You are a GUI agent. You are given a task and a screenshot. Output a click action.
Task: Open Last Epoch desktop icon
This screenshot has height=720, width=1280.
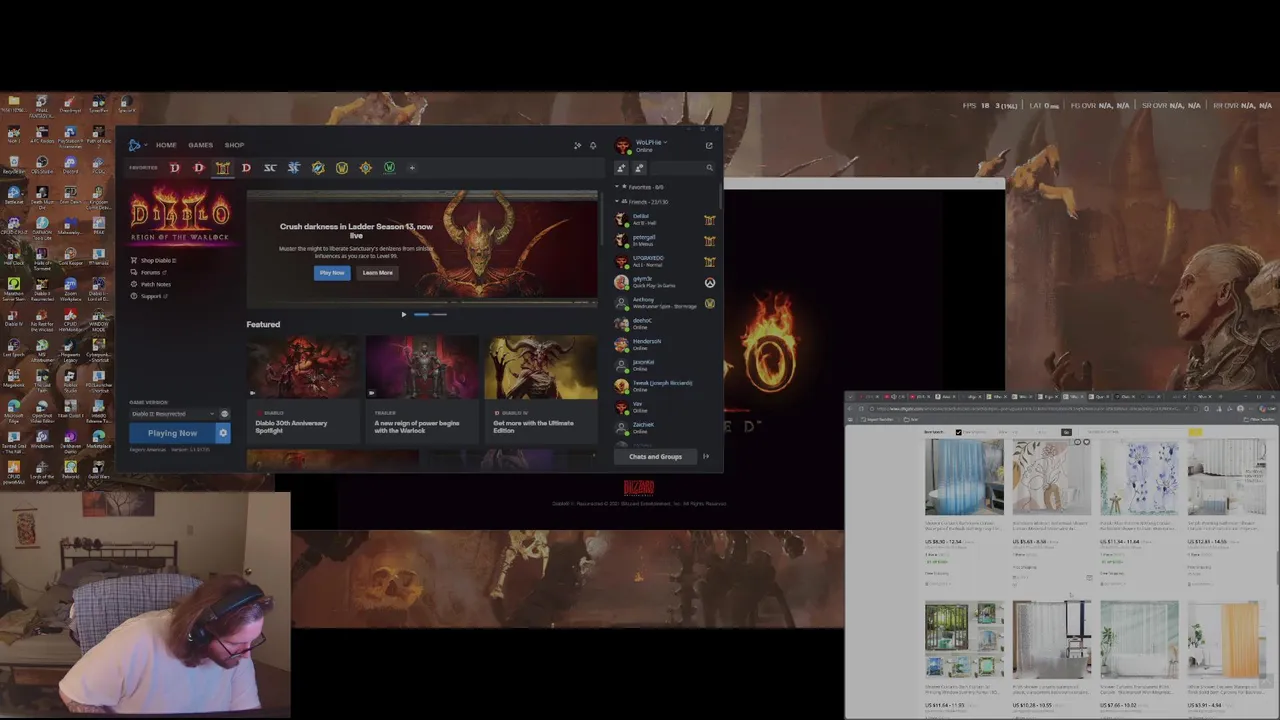point(13,349)
